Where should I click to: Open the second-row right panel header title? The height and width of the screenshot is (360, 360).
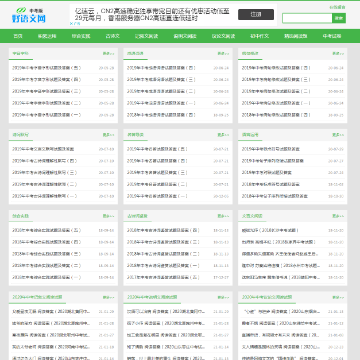[250, 135]
